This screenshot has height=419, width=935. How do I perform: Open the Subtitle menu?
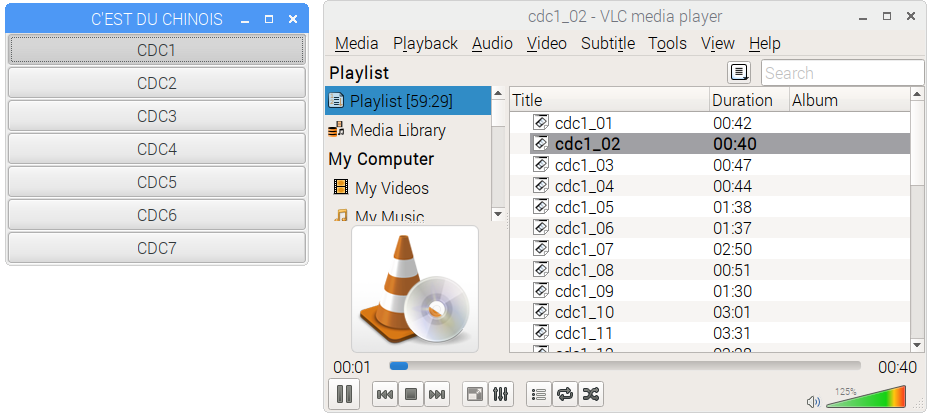[608, 44]
